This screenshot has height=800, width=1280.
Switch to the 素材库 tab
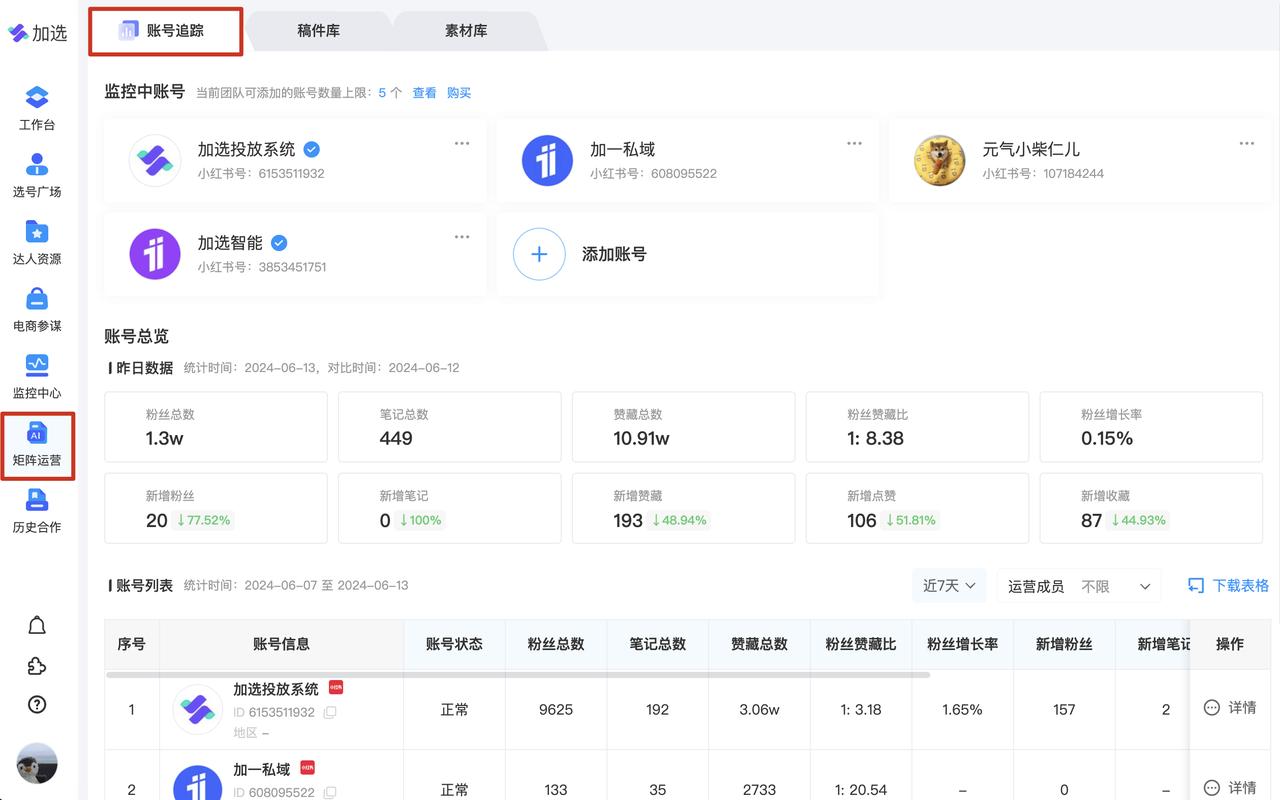click(x=466, y=31)
